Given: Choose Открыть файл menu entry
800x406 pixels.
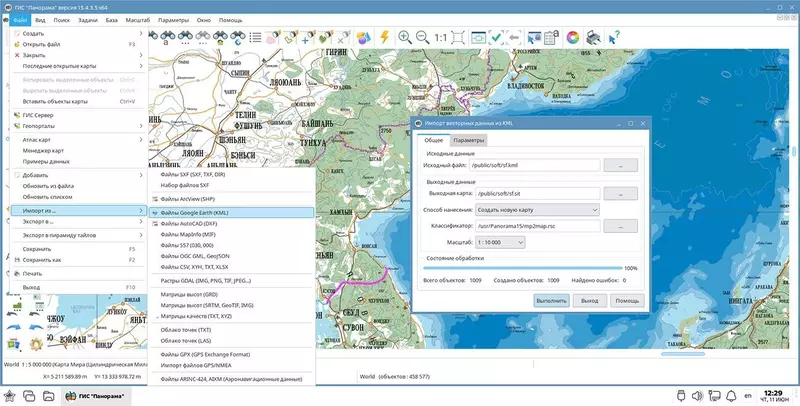Looking at the screenshot, I should [79, 44].
